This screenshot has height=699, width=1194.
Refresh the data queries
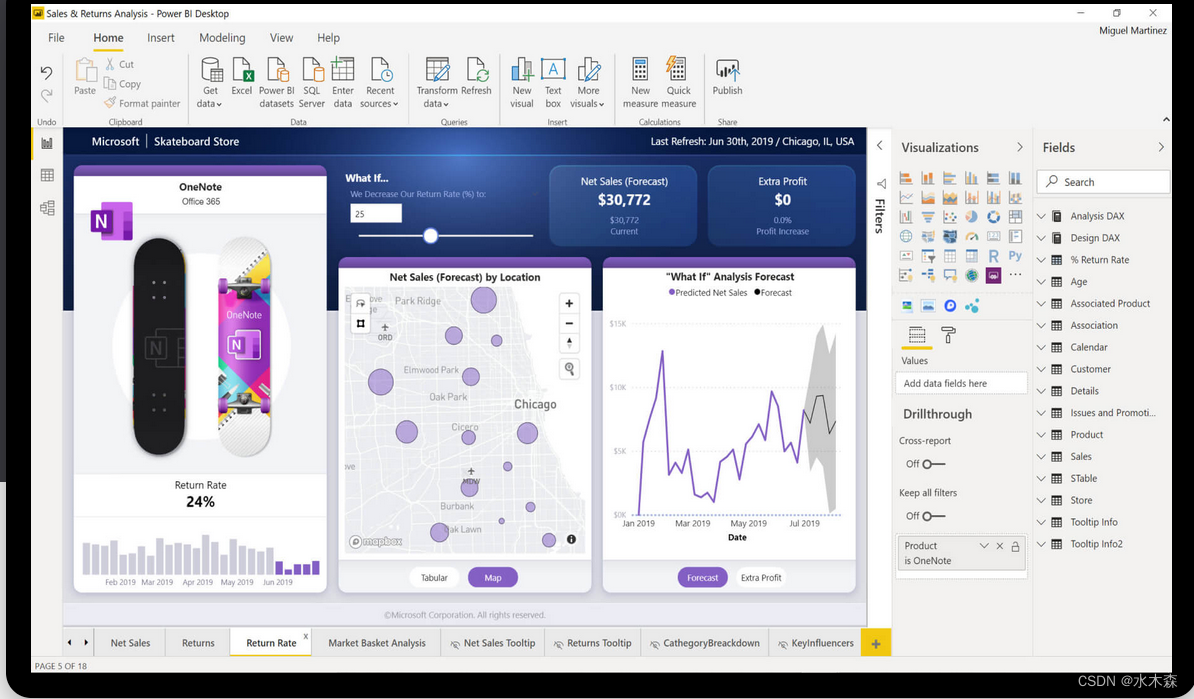[x=476, y=76]
